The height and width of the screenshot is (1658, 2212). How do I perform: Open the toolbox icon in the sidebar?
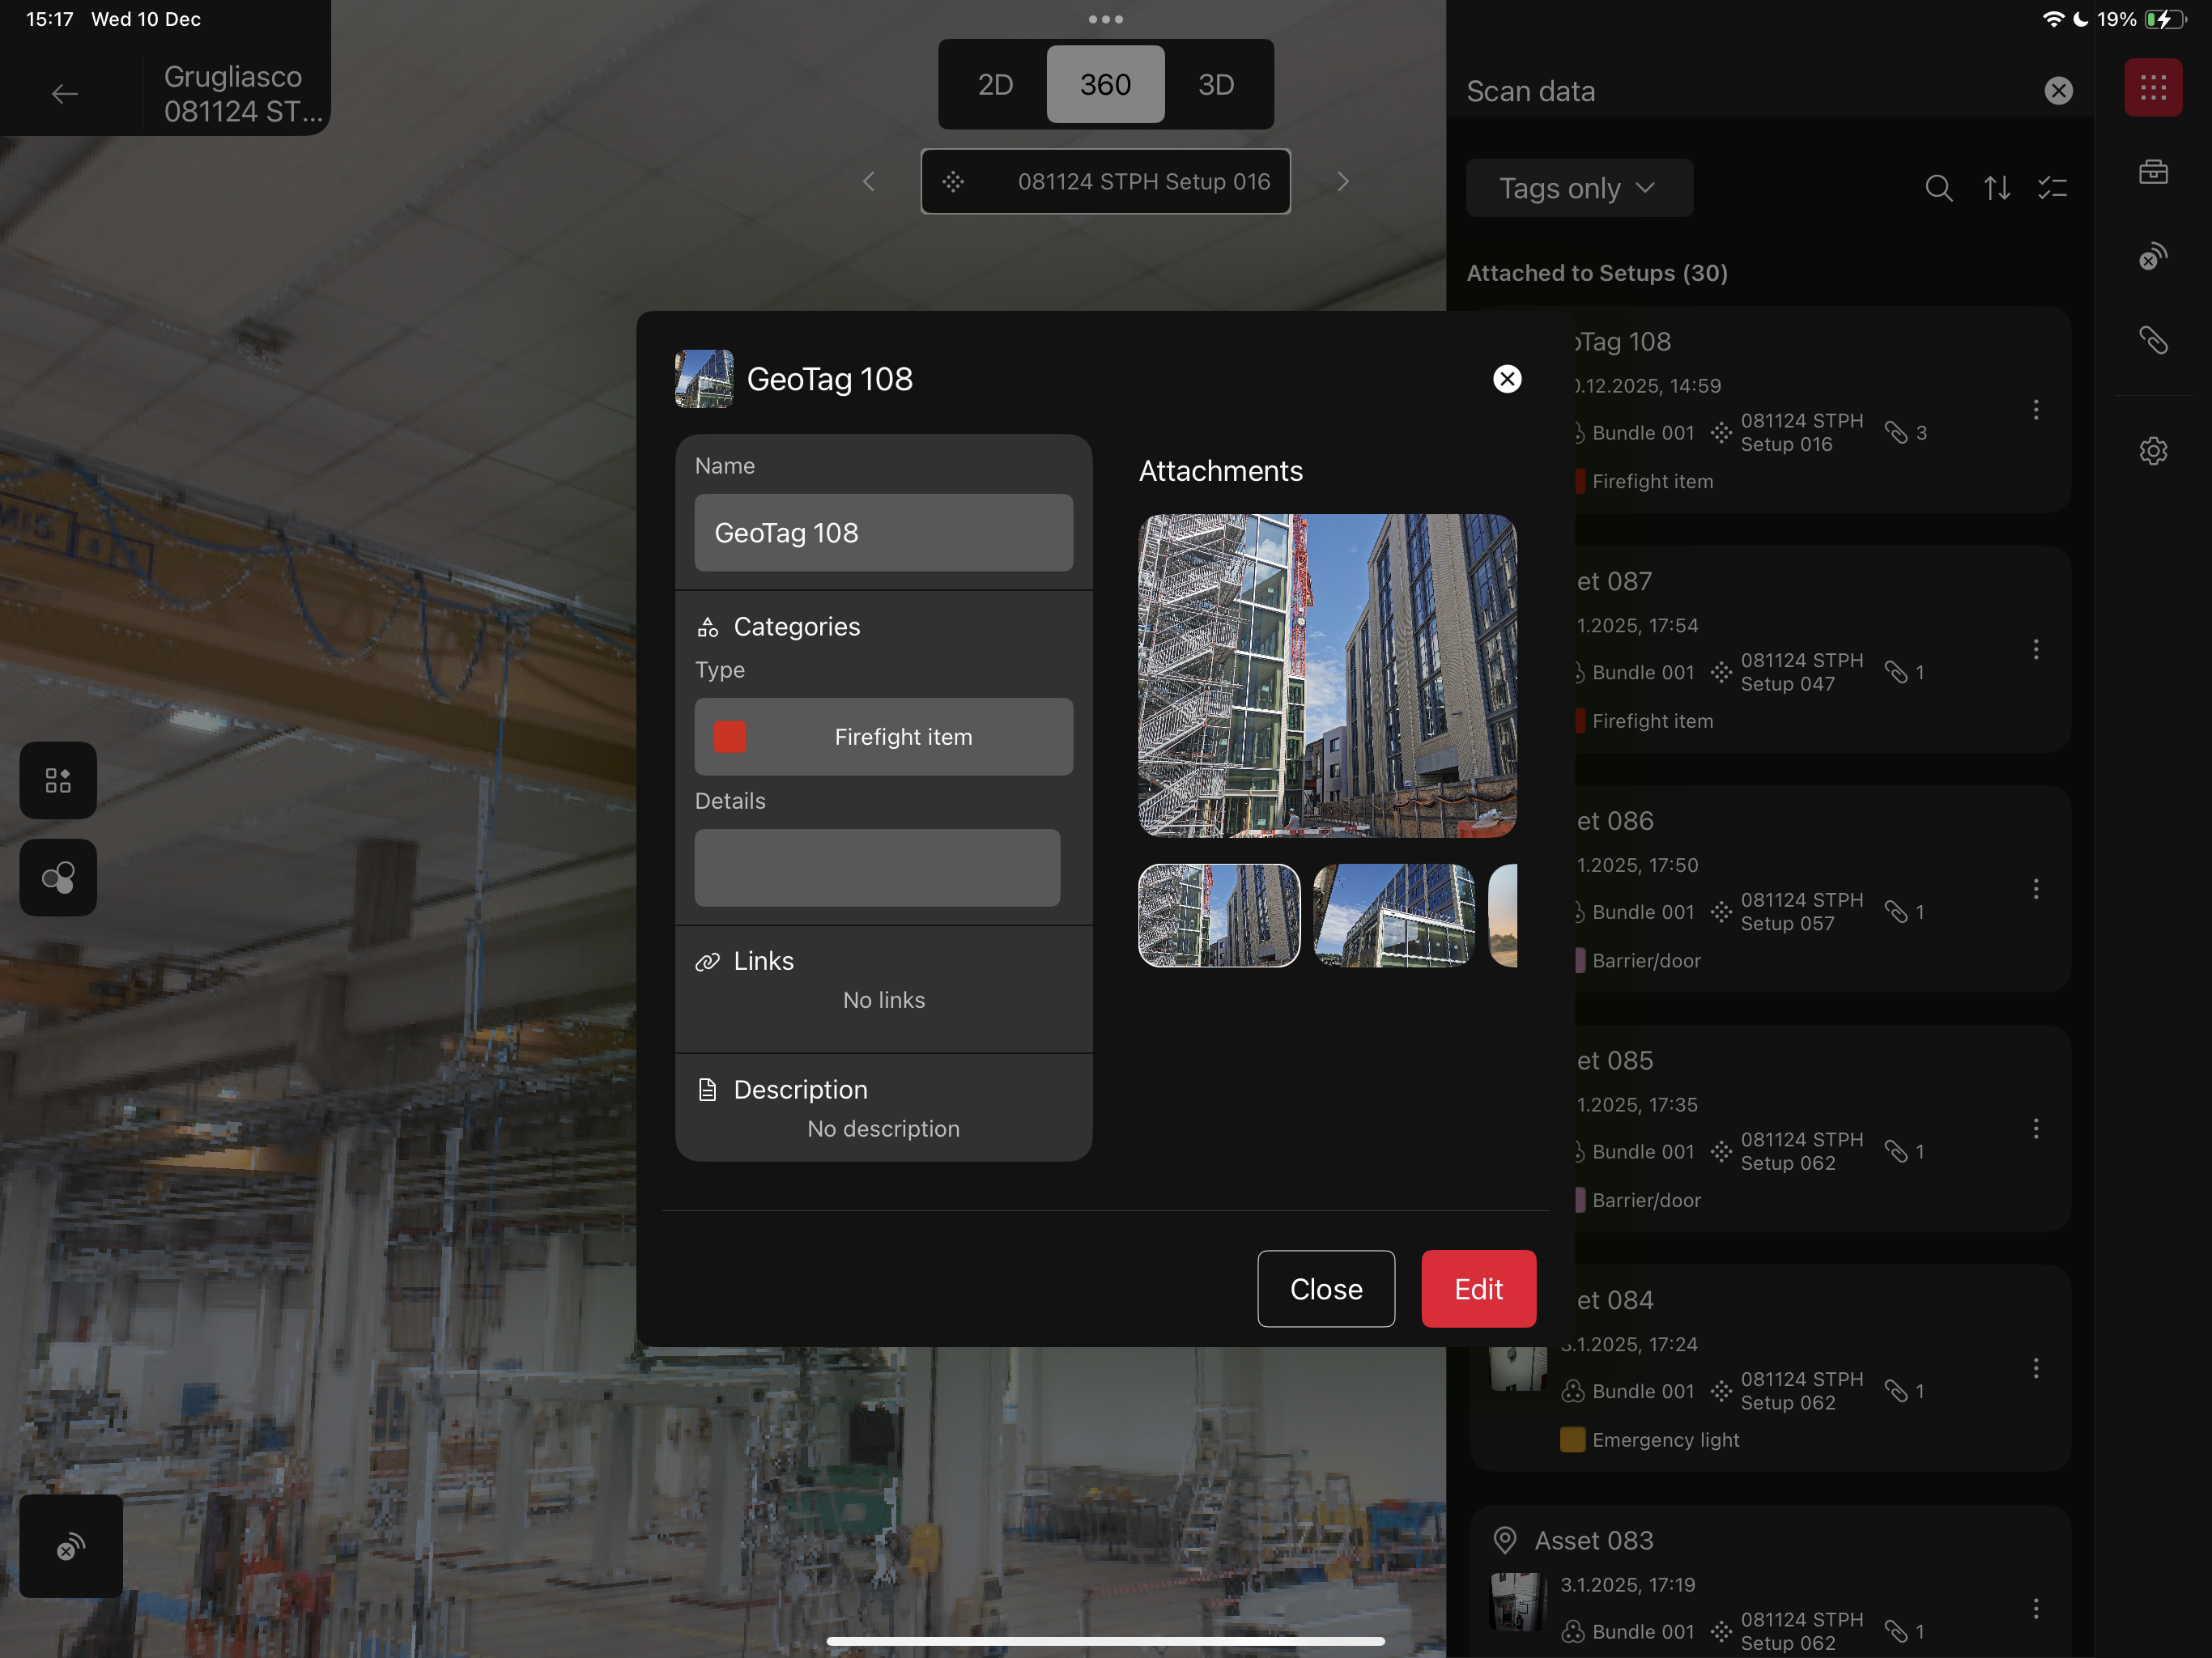point(2152,172)
